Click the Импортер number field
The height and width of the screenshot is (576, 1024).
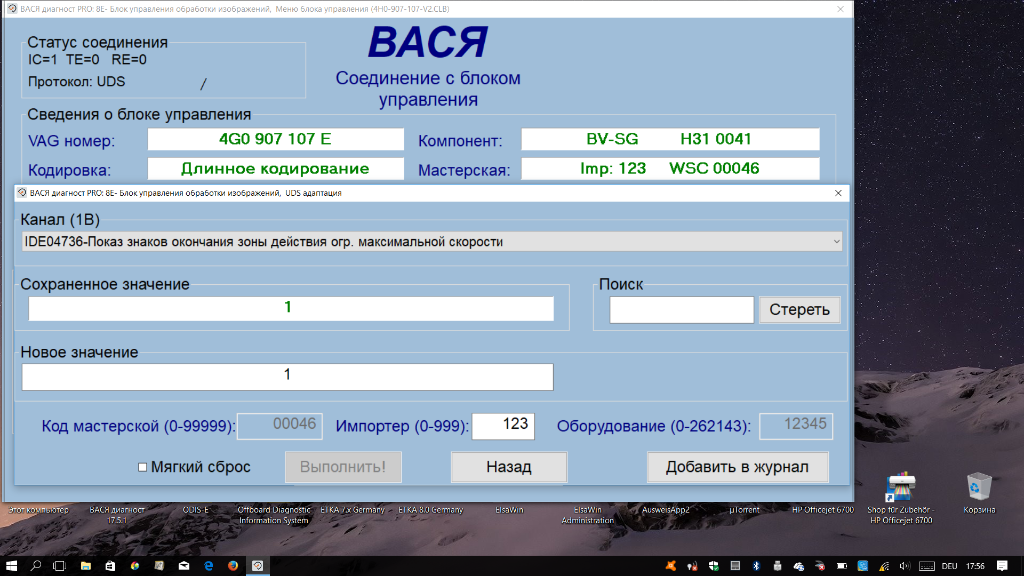click(502, 425)
